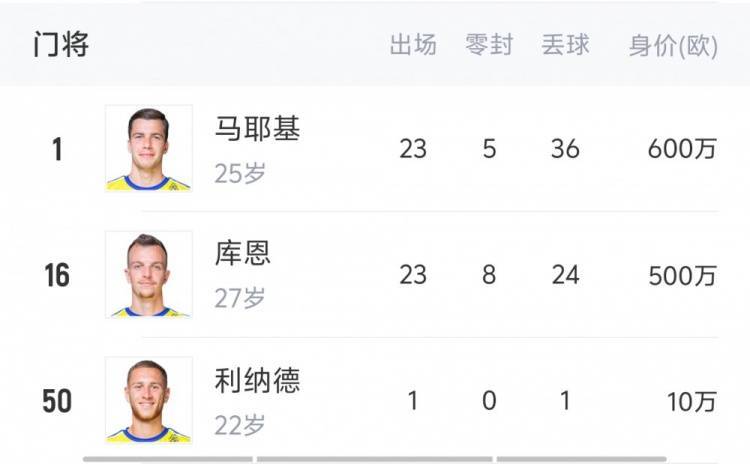Click jersey number 16 of 库恩
This screenshot has width=750, height=464.
coord(57,275)
